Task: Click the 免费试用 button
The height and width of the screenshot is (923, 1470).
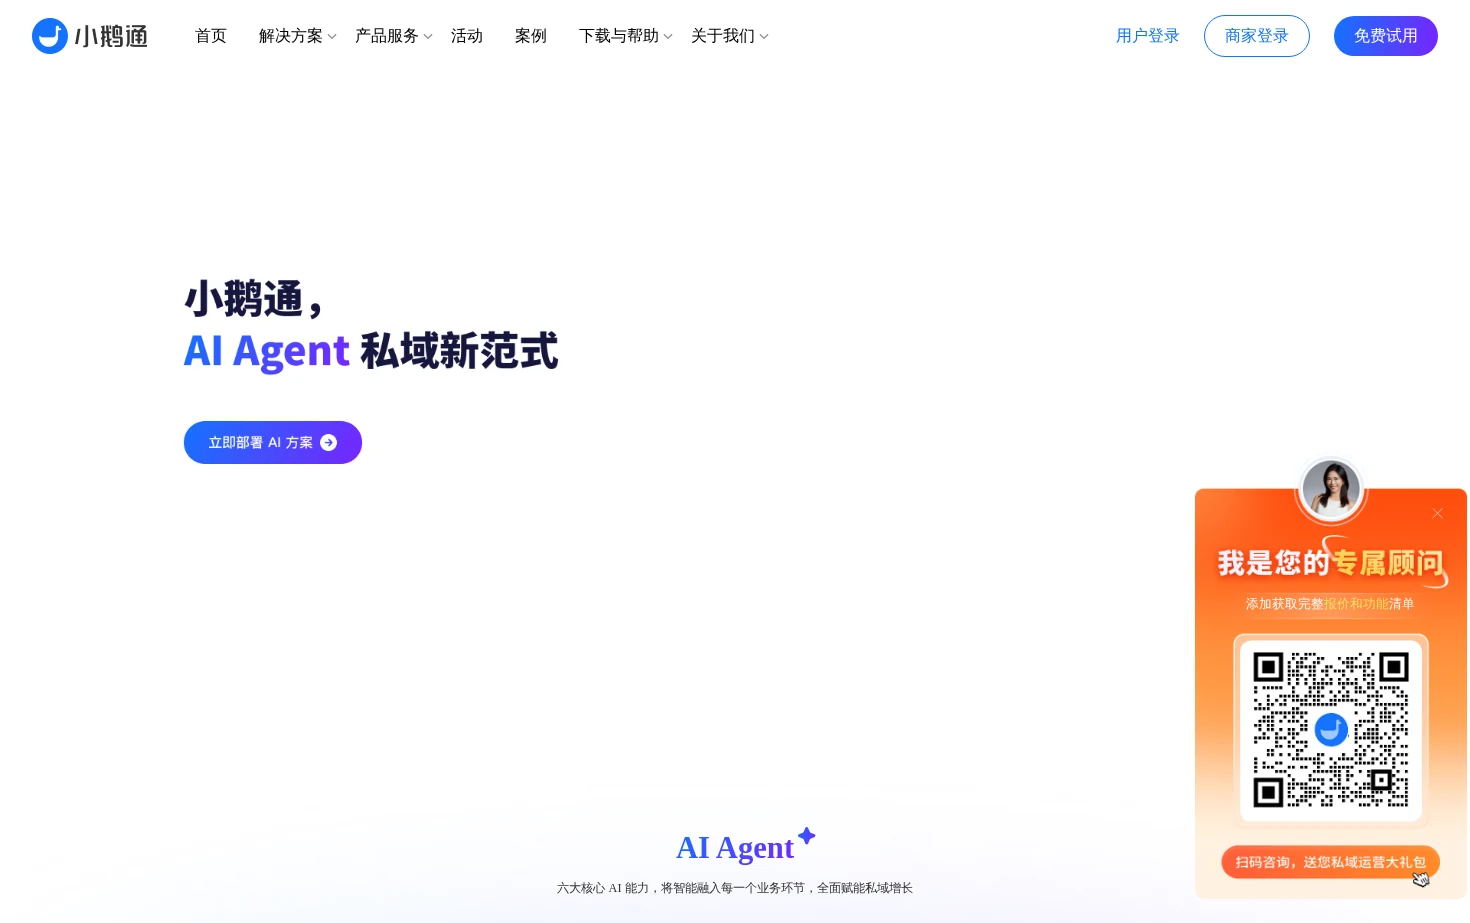Action: point(1386,36)
